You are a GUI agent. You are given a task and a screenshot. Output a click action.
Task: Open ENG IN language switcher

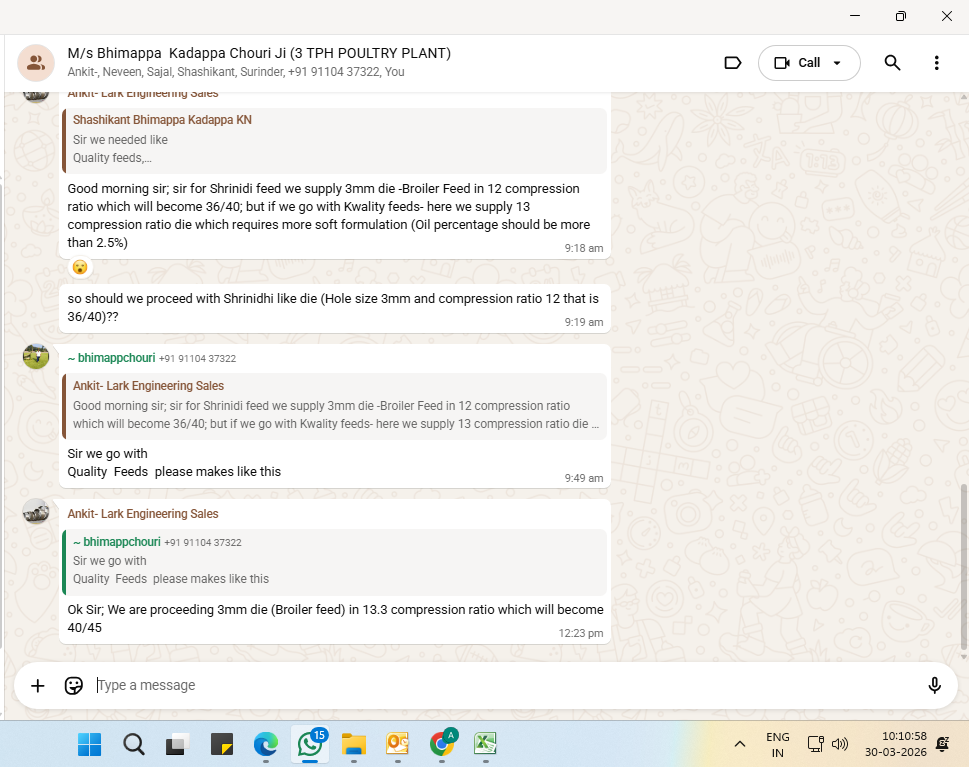pos(777,744)
